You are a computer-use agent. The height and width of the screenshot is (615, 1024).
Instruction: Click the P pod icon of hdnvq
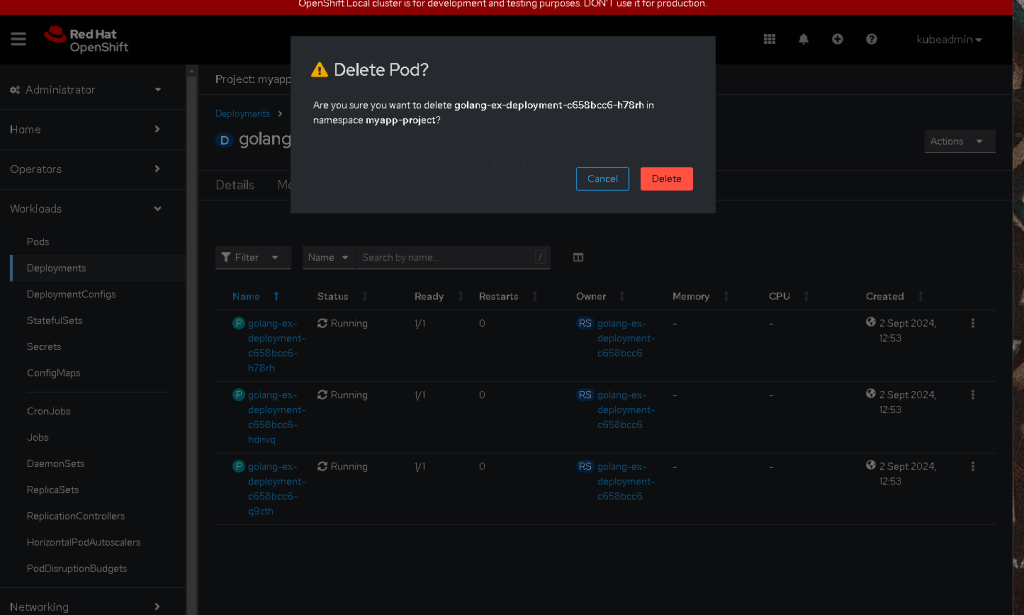[x=238, y=394]
